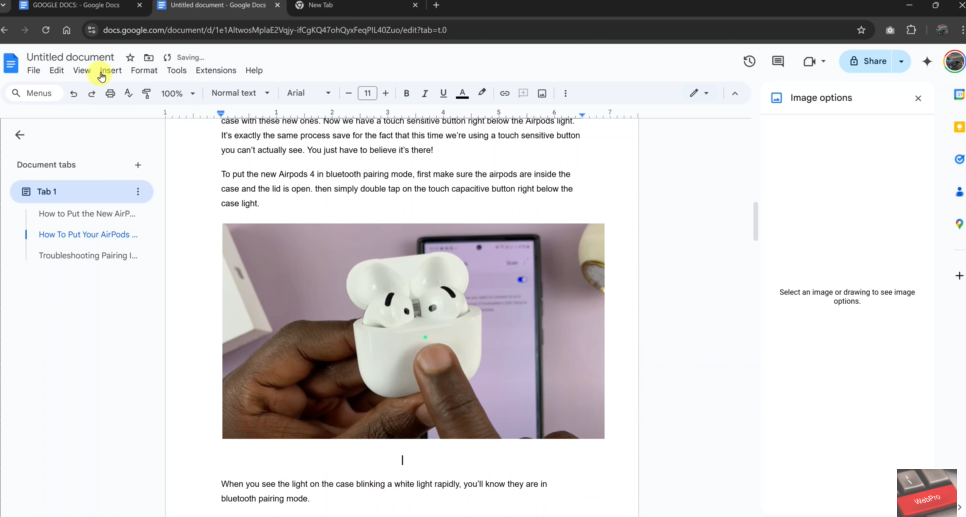Open the Arial font dropdown
The image size is (966, 517).
coord(309,93)
